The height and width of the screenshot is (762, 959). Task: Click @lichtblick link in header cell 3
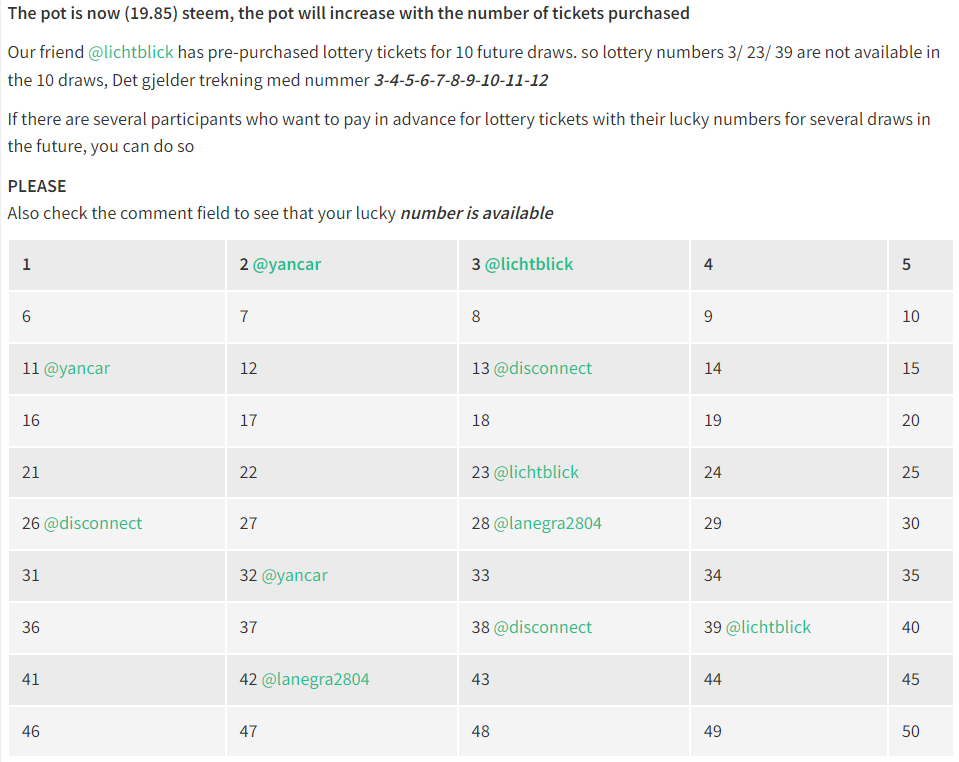coord(529,264)
